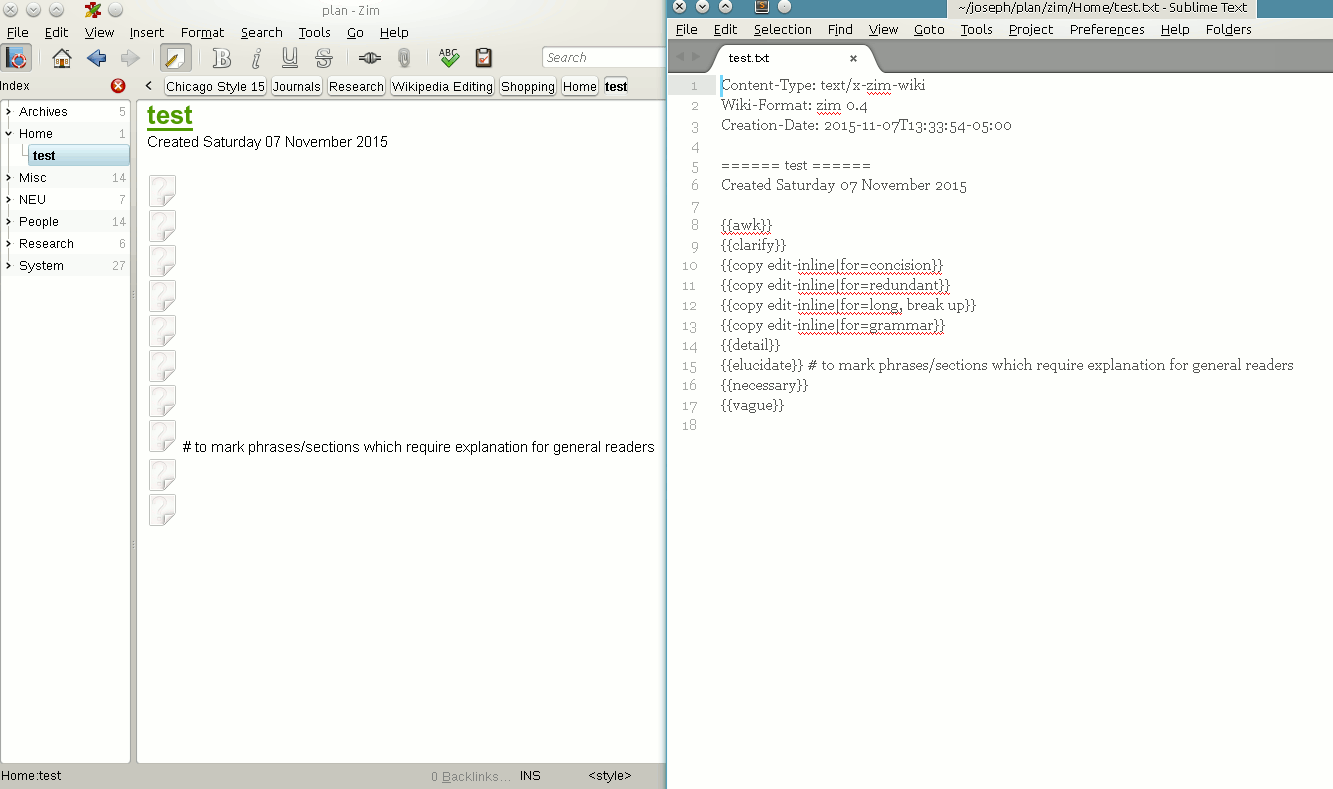Click 'Wiki-Format: zim 0.4' line in Sublime
Screen dimensions: 1333x789
click(794, 105)
